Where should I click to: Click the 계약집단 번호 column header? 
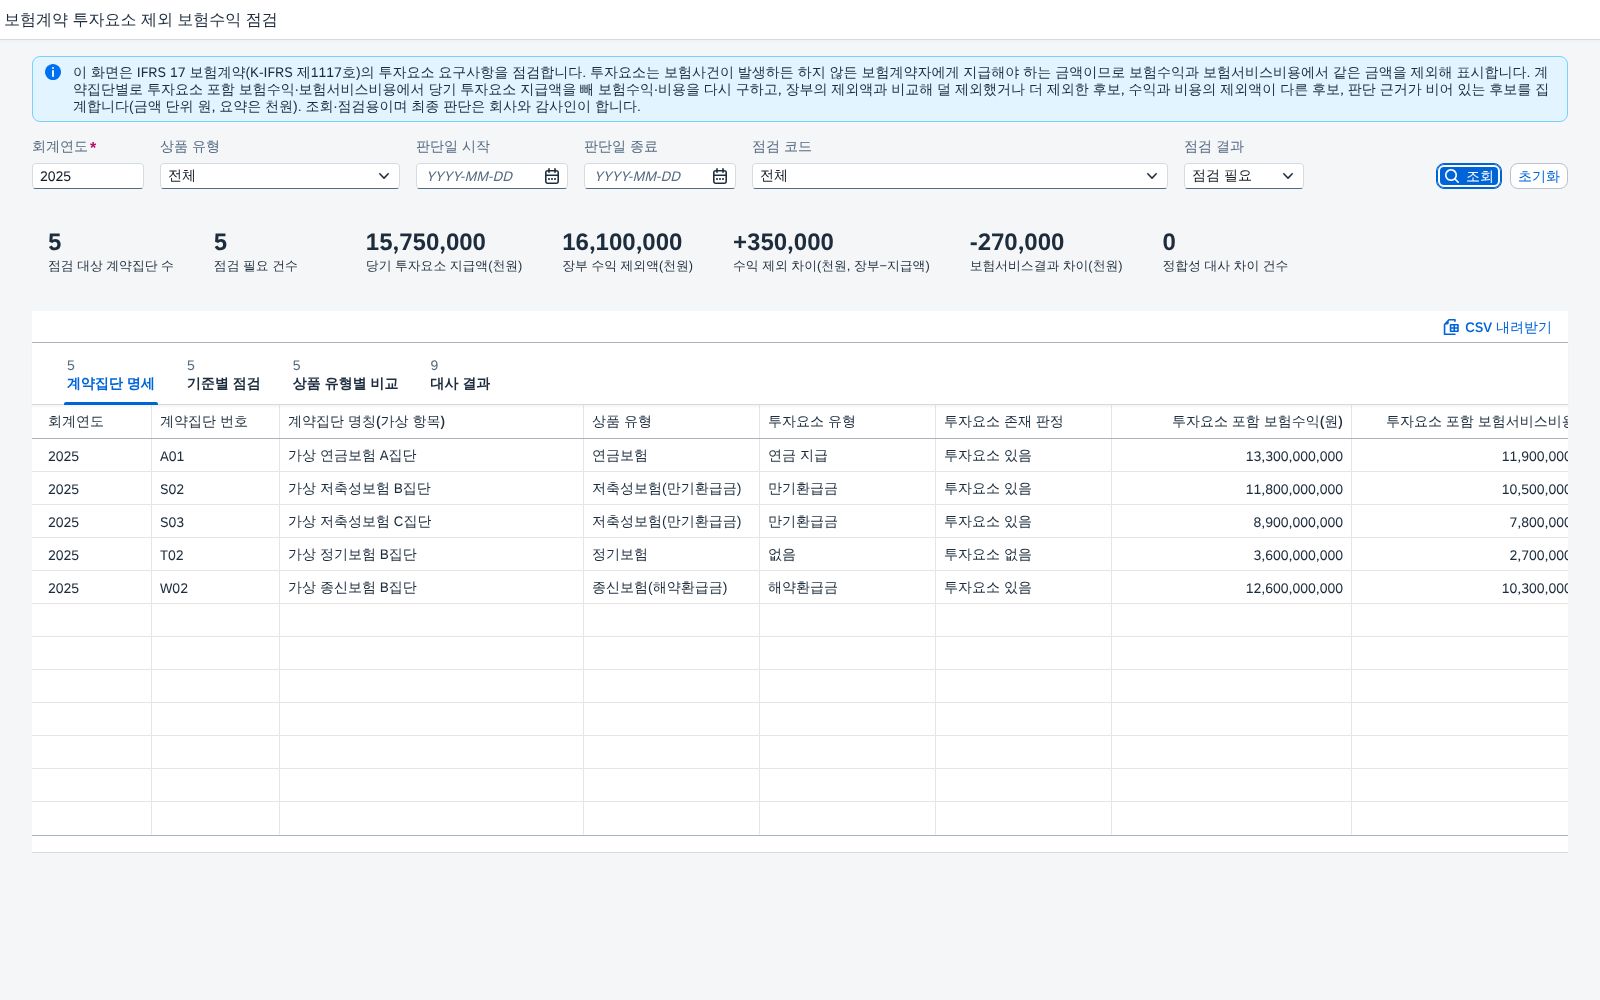pyautogui.click(x=216, y=422)
